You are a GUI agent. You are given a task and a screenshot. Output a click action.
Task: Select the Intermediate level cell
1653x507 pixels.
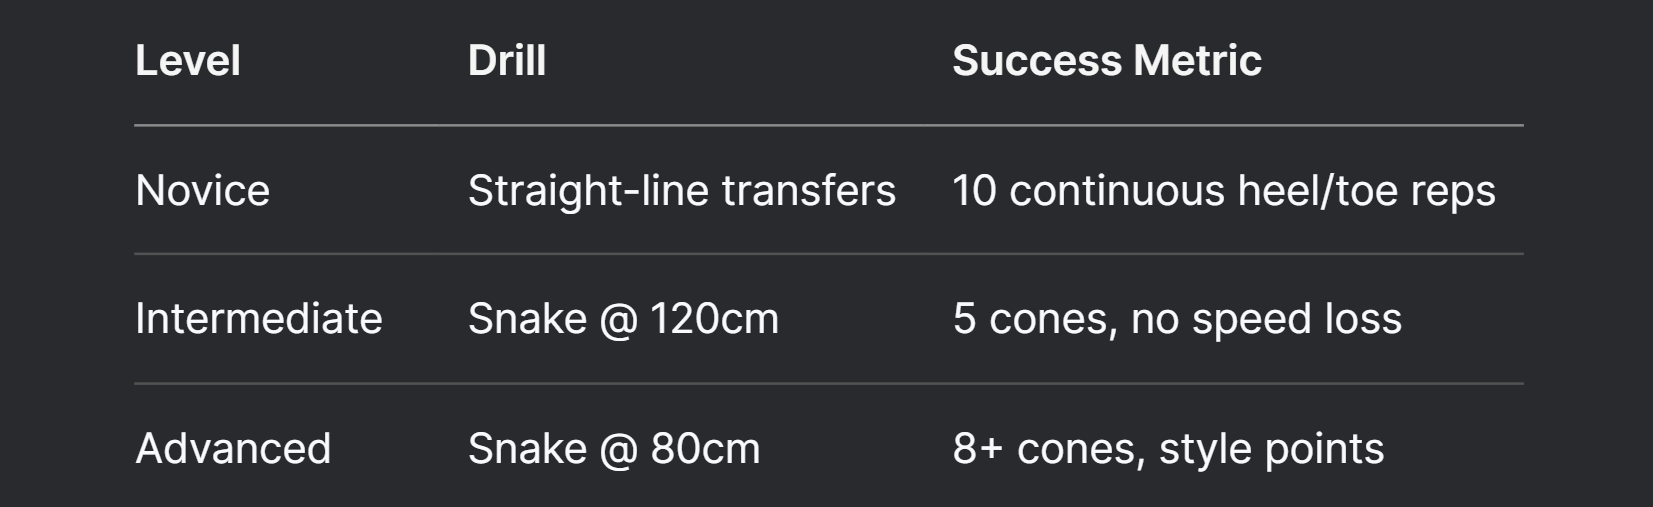259,319
